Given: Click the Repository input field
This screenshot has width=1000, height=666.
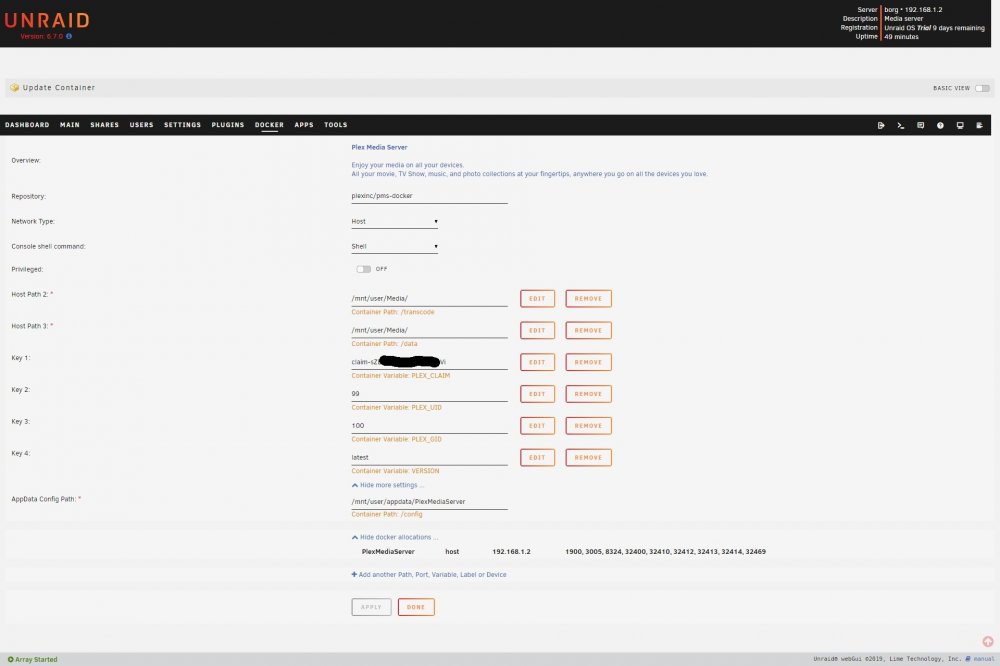Looking at the screenshot, I should (429, 196).
